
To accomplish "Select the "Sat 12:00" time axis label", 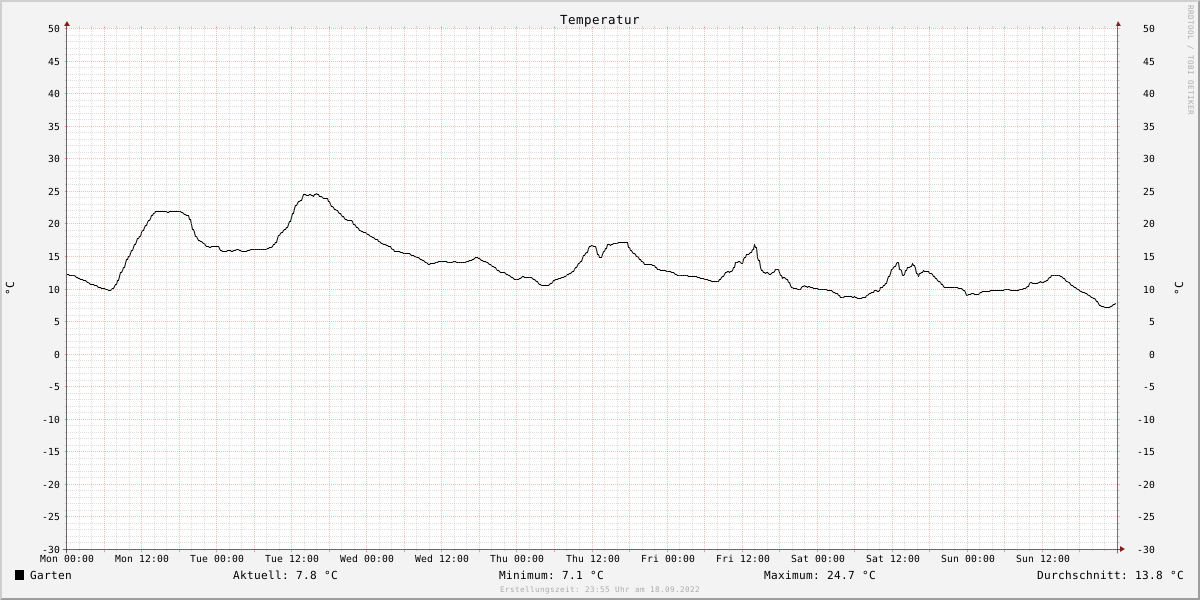I will point(893,559).
